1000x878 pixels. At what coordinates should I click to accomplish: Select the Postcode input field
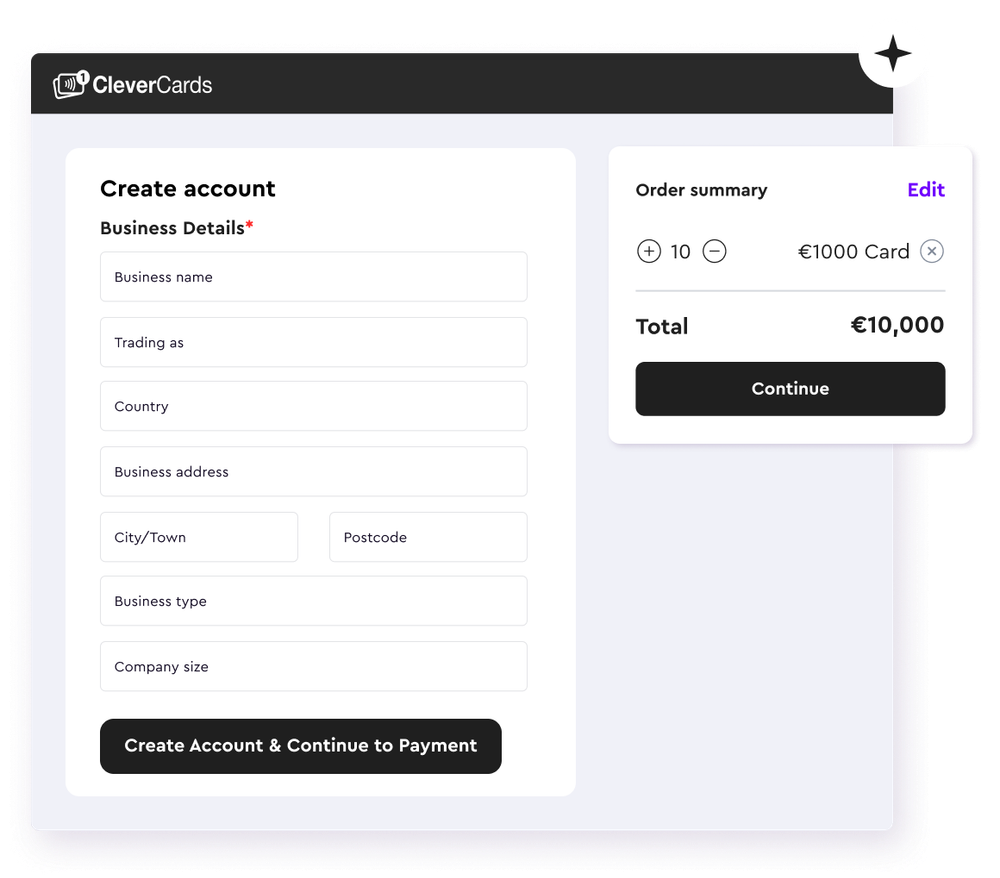click(x=428, y=537)
